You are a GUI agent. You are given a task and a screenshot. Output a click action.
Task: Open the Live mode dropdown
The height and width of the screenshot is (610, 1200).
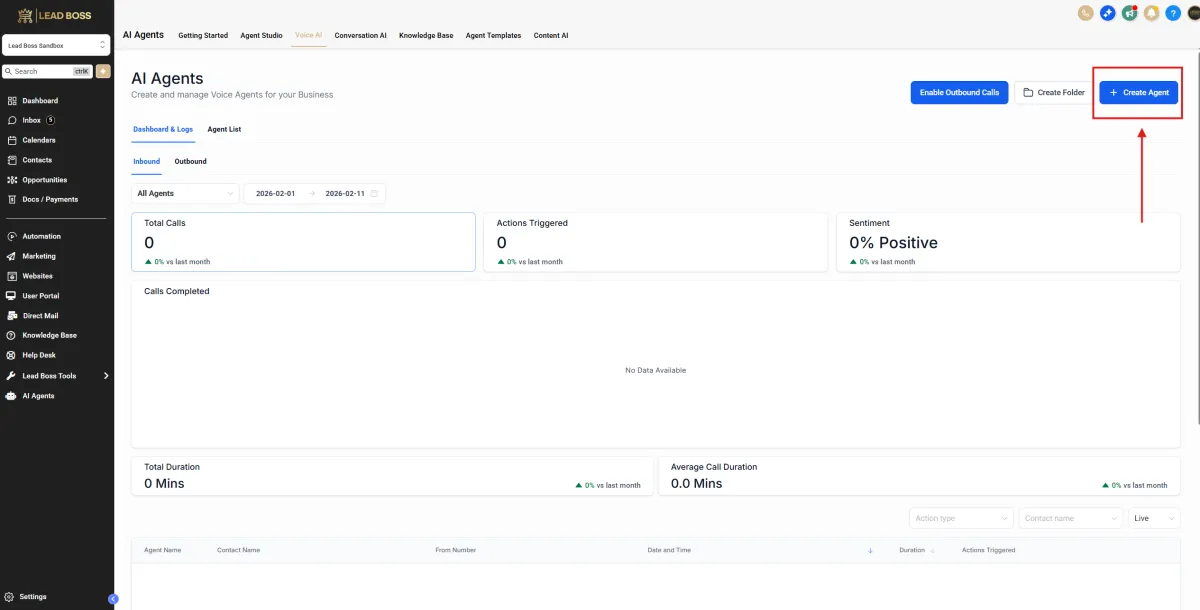pos(1154,518)
